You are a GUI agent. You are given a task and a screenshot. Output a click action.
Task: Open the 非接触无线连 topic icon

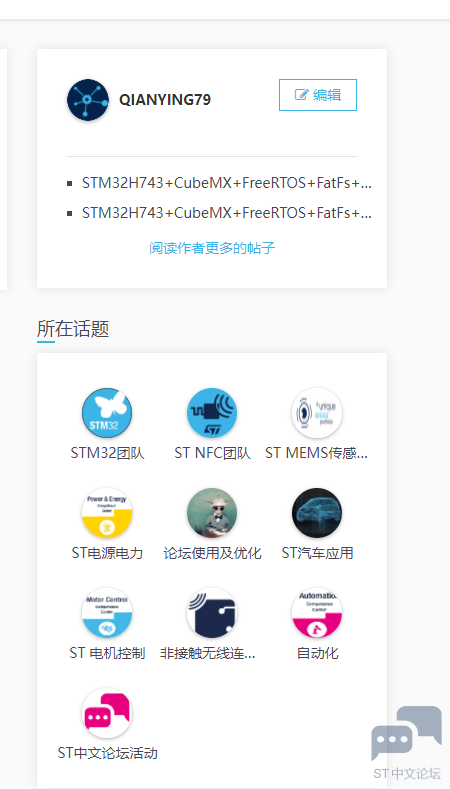[x=212, y=613]
